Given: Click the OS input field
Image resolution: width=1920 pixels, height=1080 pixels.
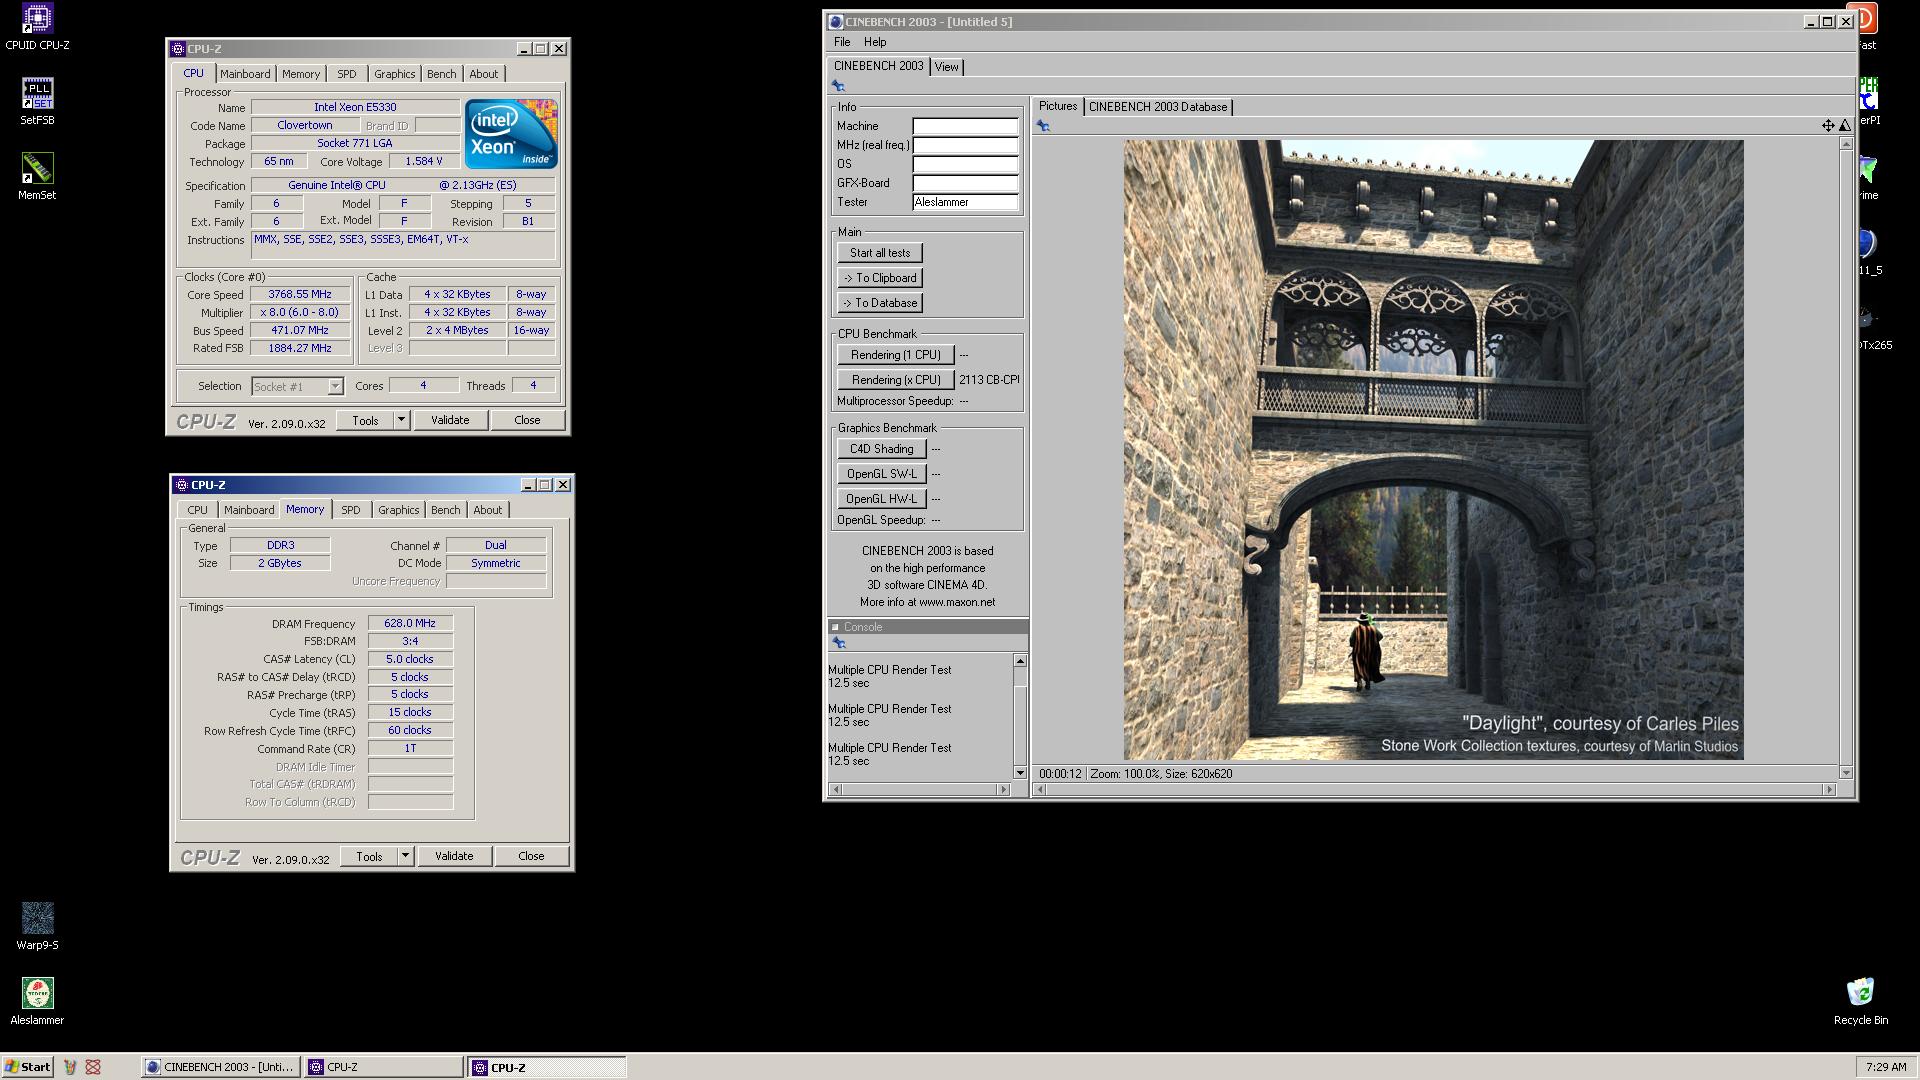Looking at the screenshot, I should 965,164.
